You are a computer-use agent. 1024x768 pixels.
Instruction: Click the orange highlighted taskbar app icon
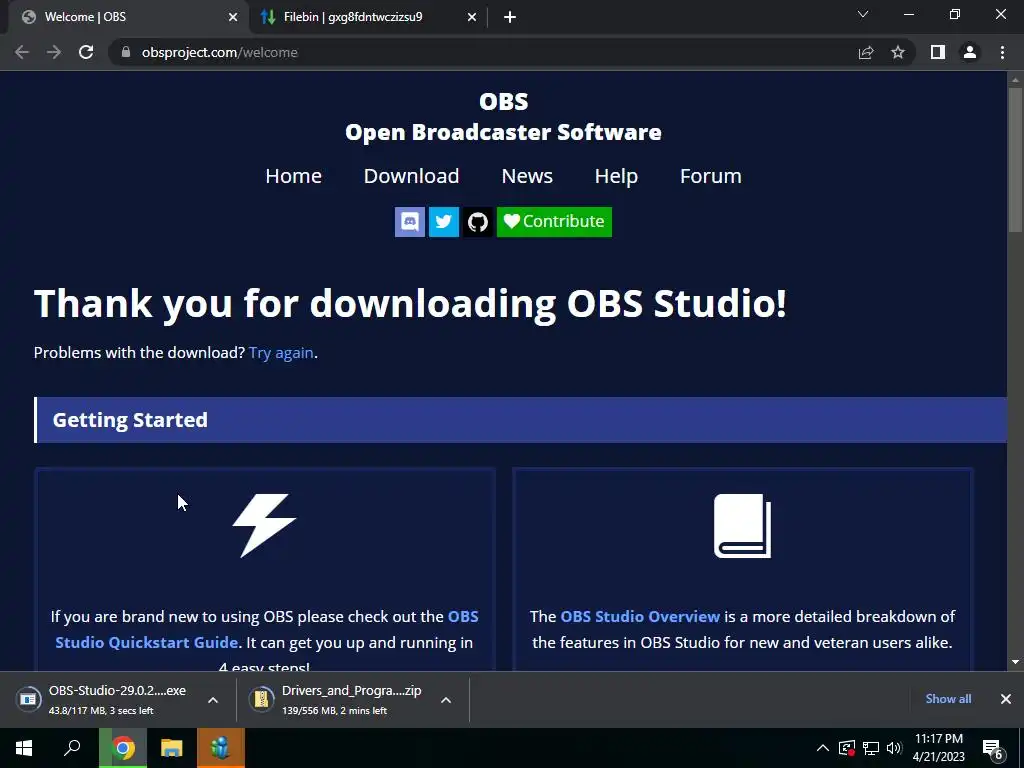[221, 748]
